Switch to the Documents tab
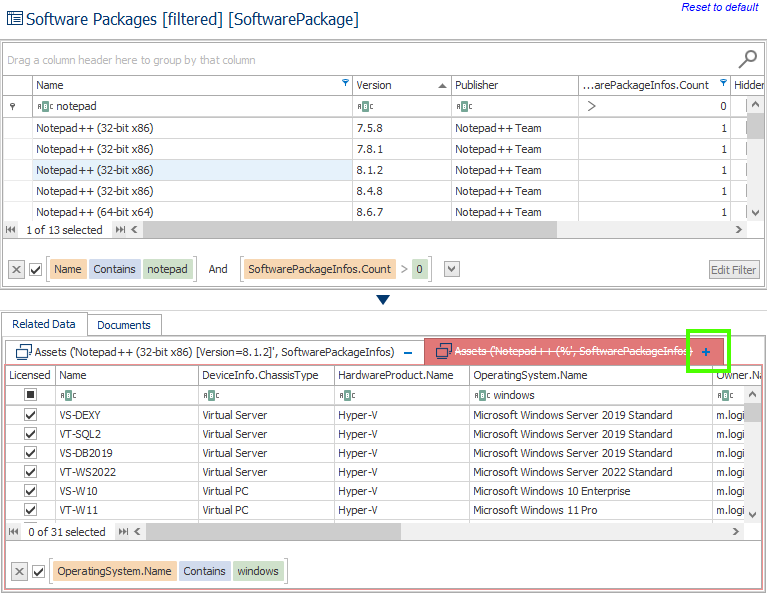This screenshot has height=594, width=767. click(124, 325)
